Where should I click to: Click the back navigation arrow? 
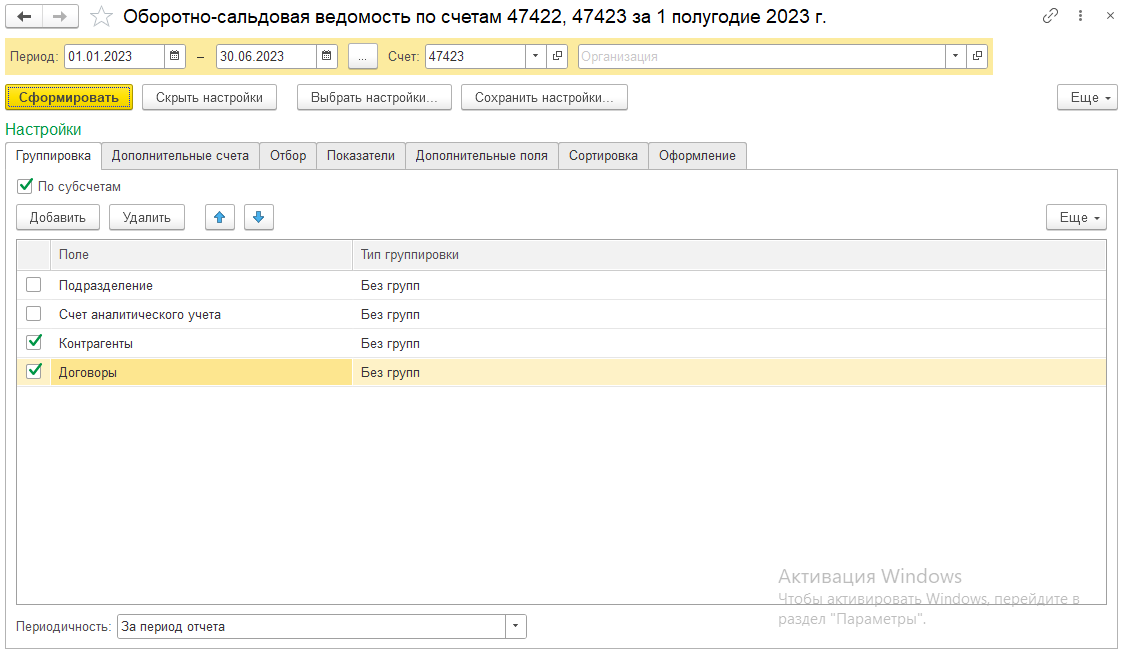pyautogui.click(x=25, y=16)
